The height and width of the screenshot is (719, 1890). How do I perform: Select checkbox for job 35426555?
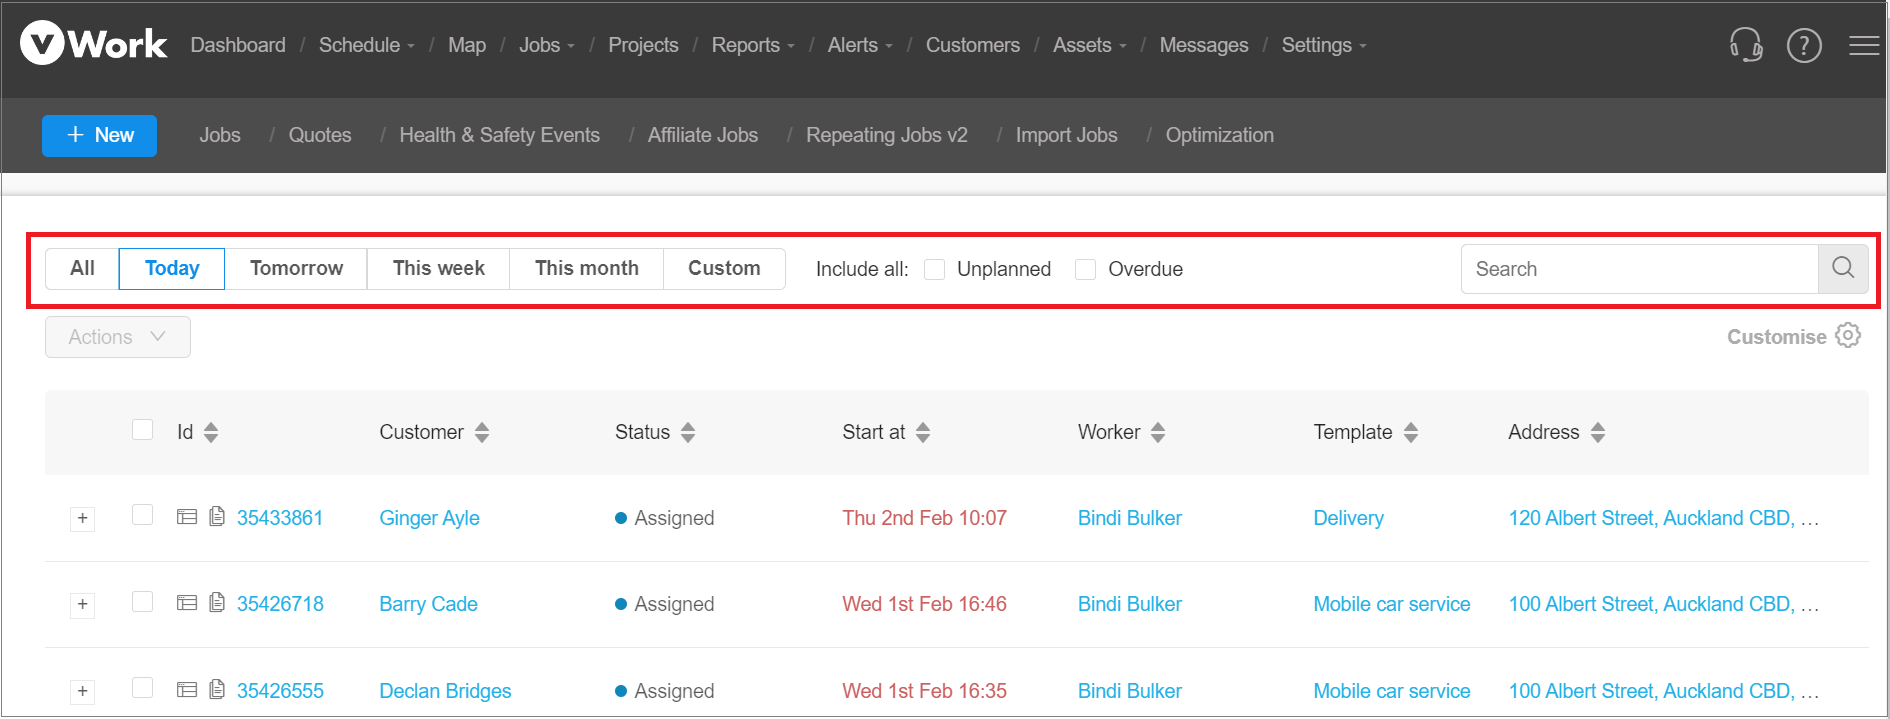143,687
